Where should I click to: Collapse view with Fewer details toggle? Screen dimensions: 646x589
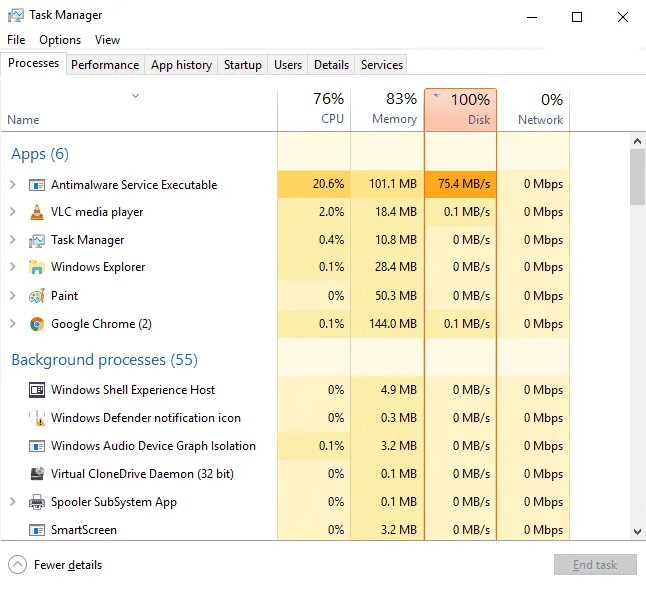(x=18, y=565)
